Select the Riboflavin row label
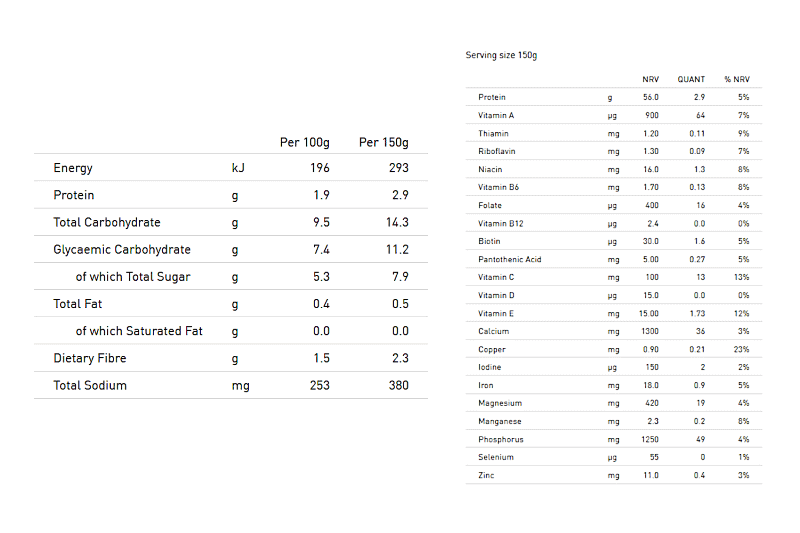The image size is (800, 533). pos(497,152)
